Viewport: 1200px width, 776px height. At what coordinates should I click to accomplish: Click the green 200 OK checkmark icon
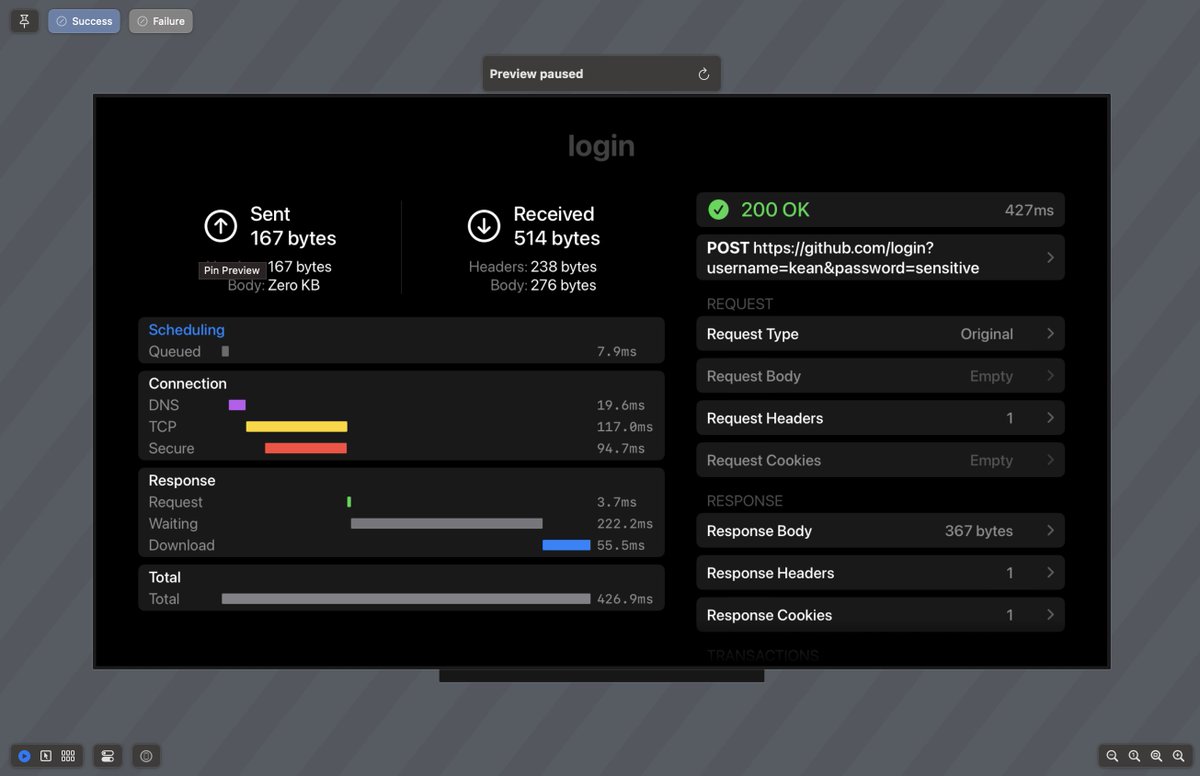[x=718, y=210]
